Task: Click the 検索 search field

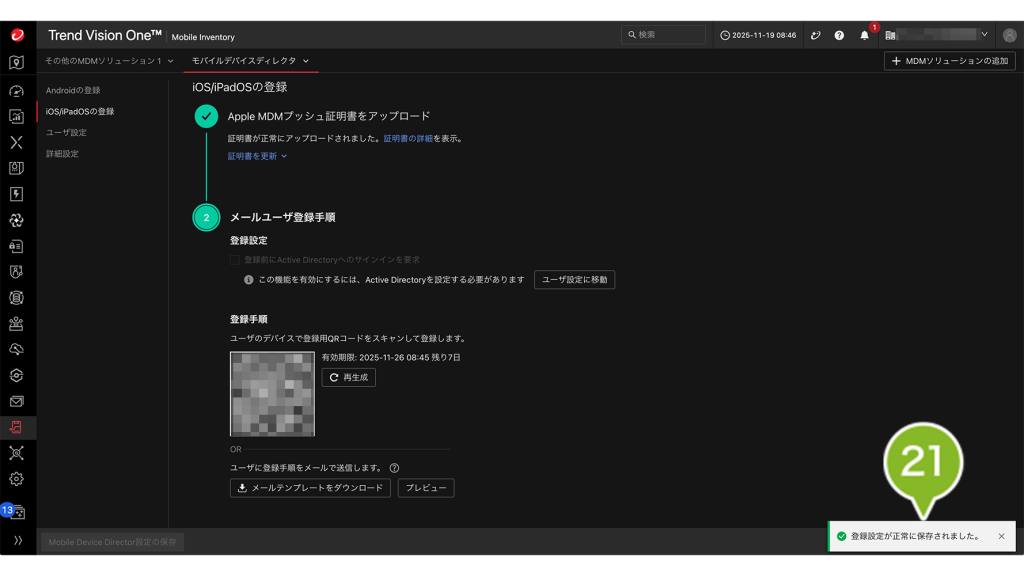Action: [663, 35]
